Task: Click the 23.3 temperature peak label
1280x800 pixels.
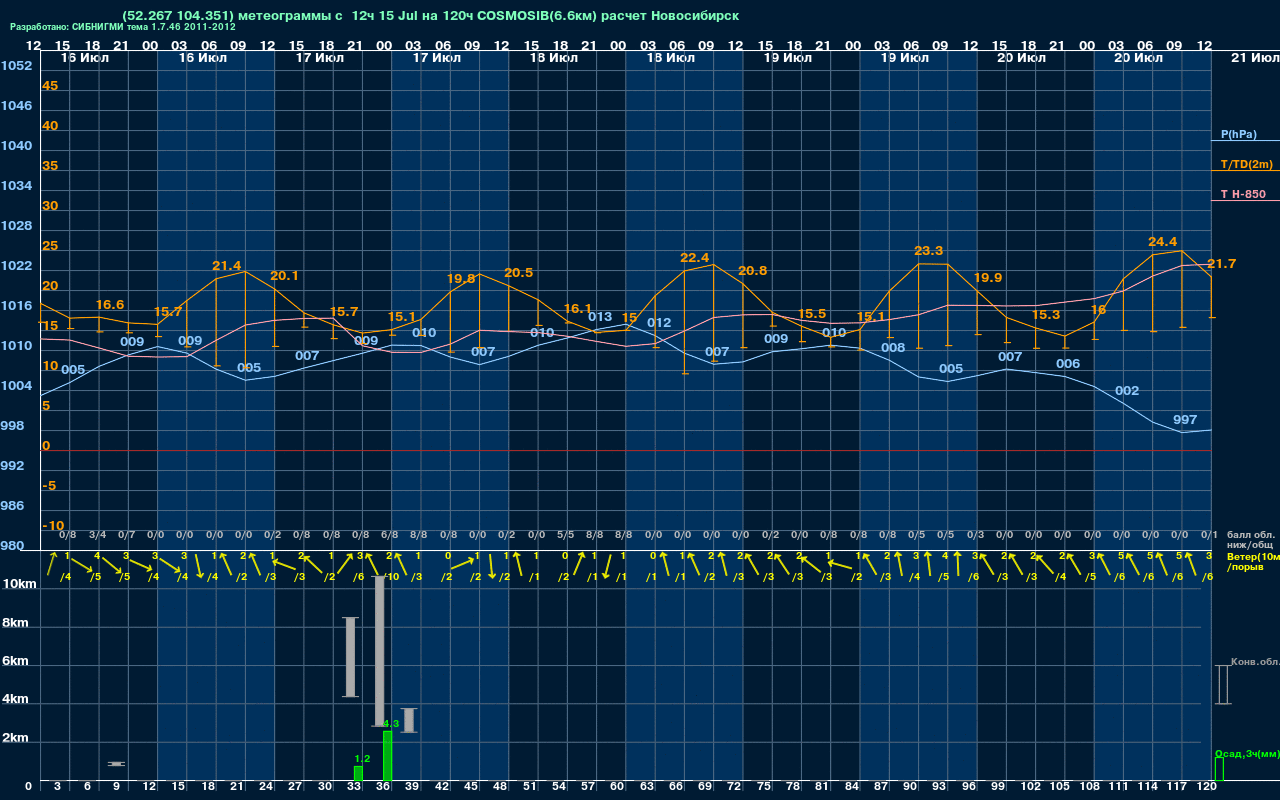Action: pos(928,251)
